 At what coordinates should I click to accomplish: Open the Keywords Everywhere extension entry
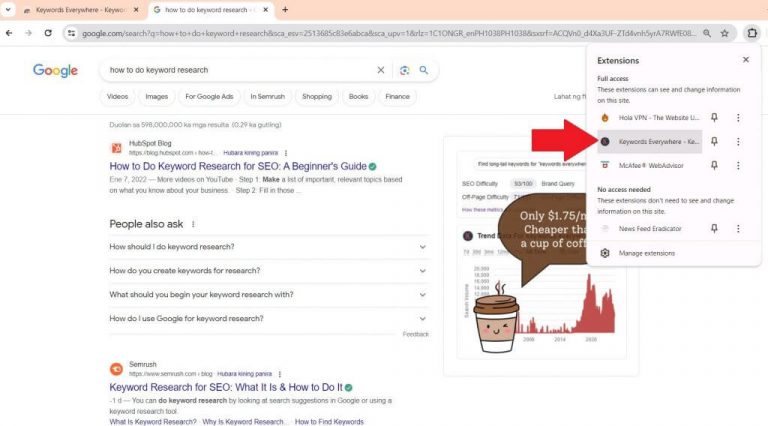coord(649,142)
